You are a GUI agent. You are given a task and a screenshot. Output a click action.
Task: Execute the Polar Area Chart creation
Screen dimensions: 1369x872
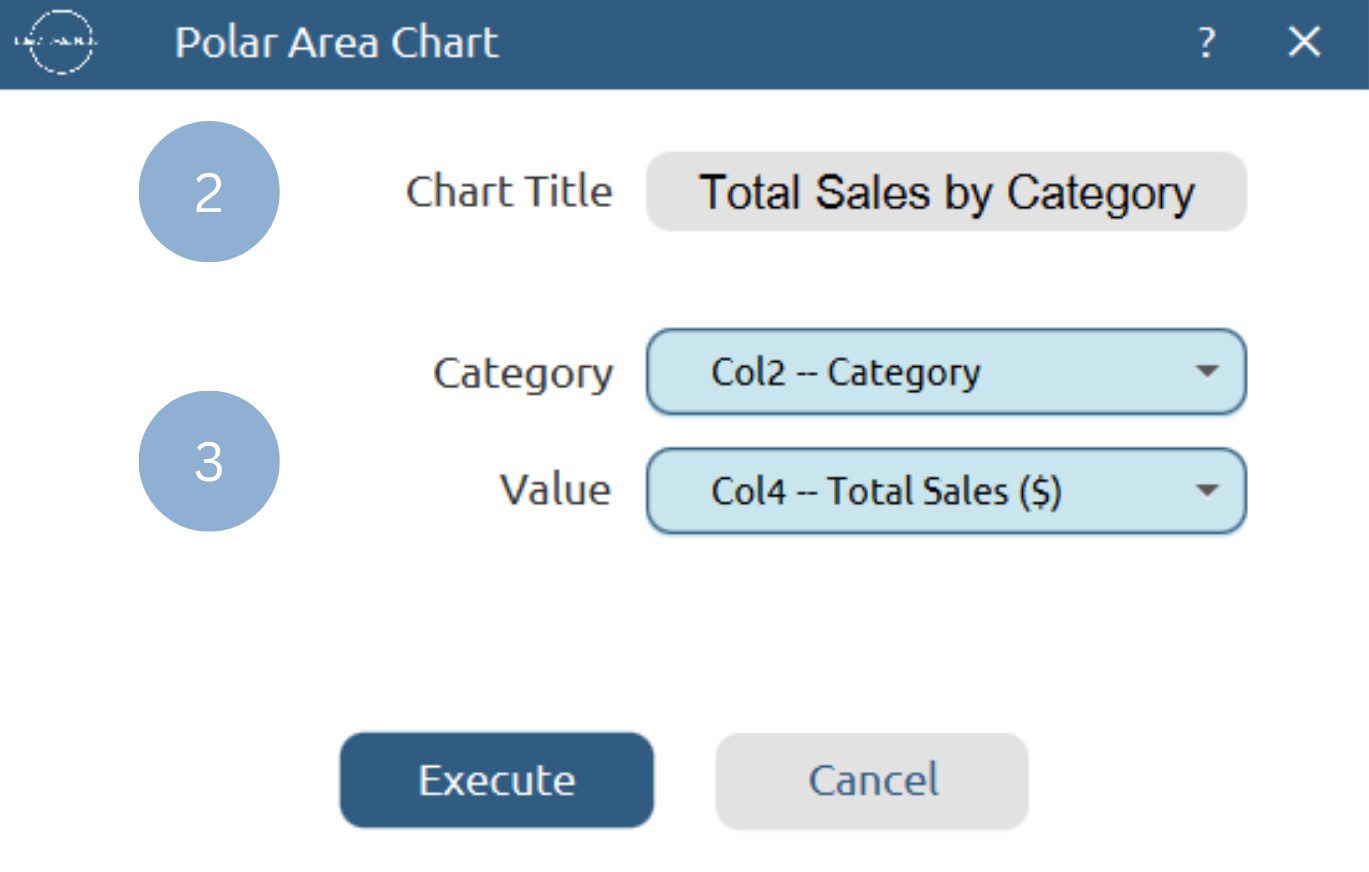click(x=497, y=780)
